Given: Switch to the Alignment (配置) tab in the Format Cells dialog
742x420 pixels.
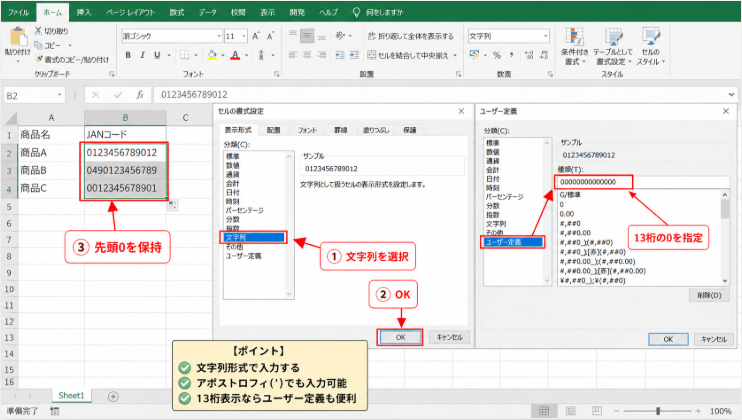Looking at the screenshot, I should coord(274,130).
